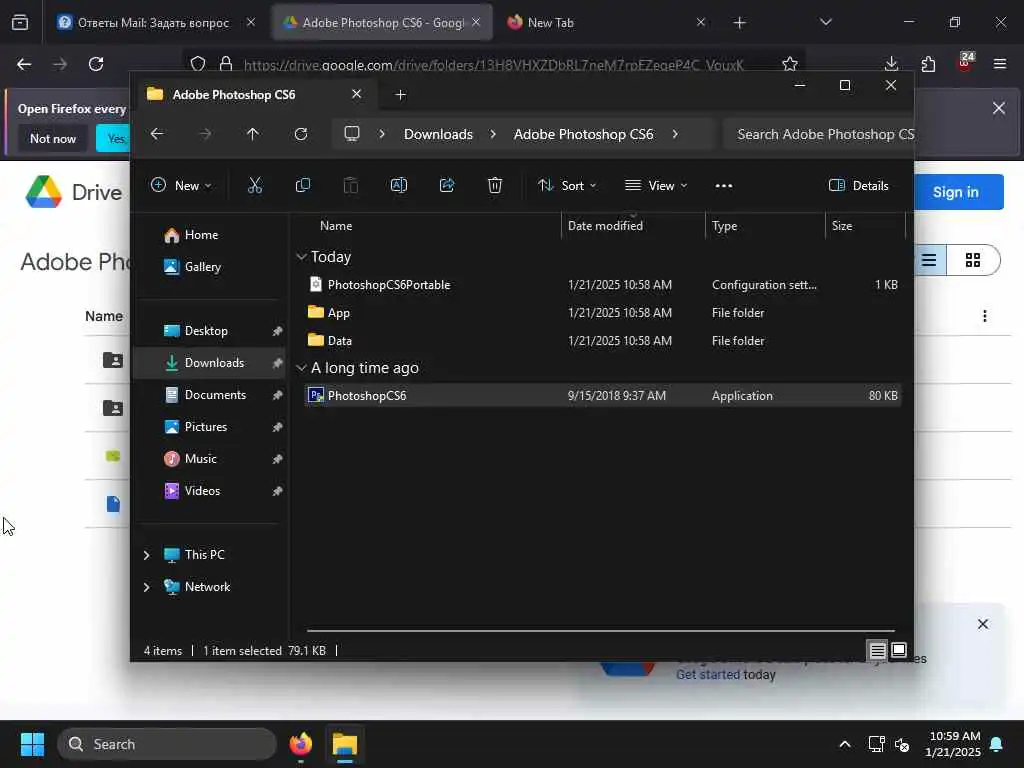Click the Windows Start button
The height and width of the screenshot is (768, 1024).
tap(32, 744)
